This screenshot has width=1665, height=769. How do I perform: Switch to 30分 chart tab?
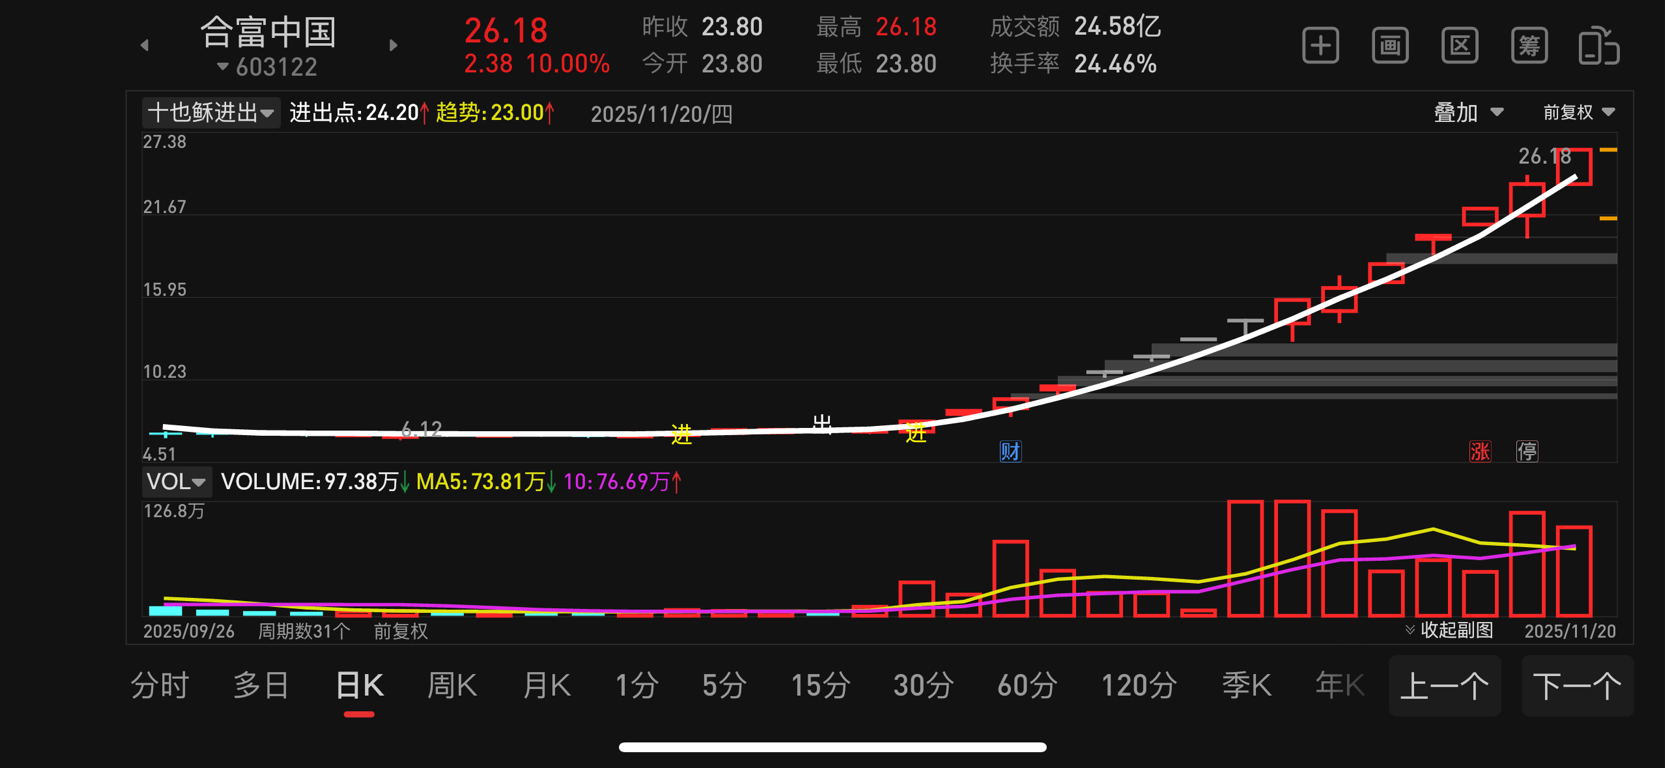pos(922,686)
